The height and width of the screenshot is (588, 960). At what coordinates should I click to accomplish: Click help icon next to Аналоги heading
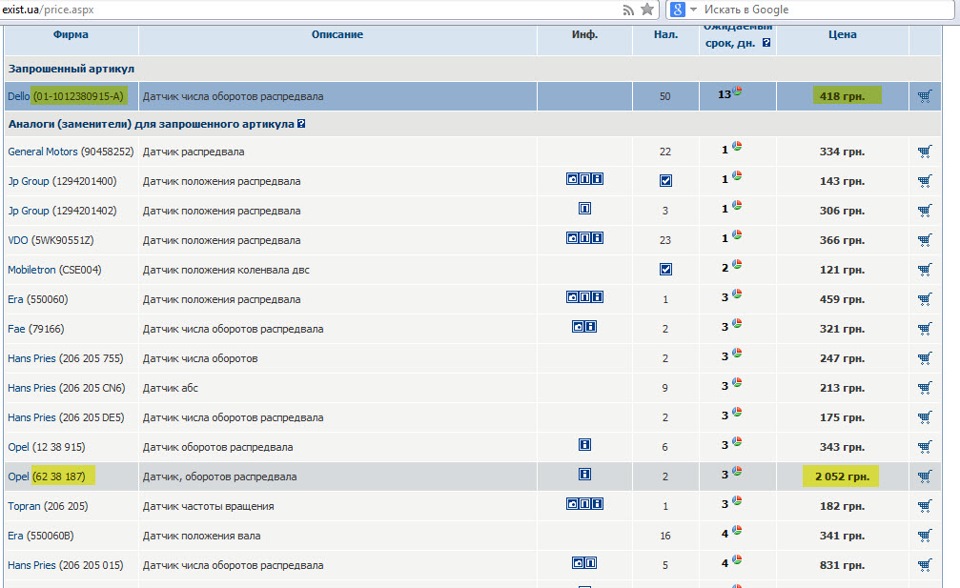coord(301,124)
